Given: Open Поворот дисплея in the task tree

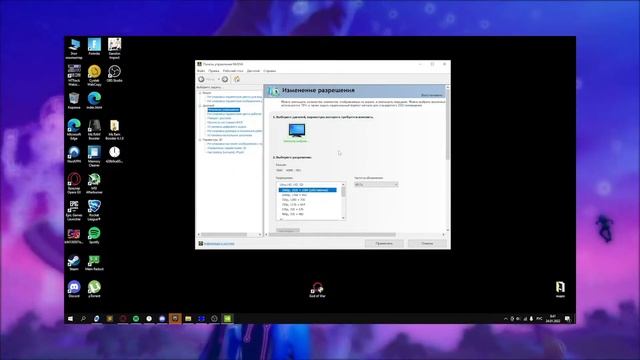Looking at the screenshot, I should pos(219,118).
